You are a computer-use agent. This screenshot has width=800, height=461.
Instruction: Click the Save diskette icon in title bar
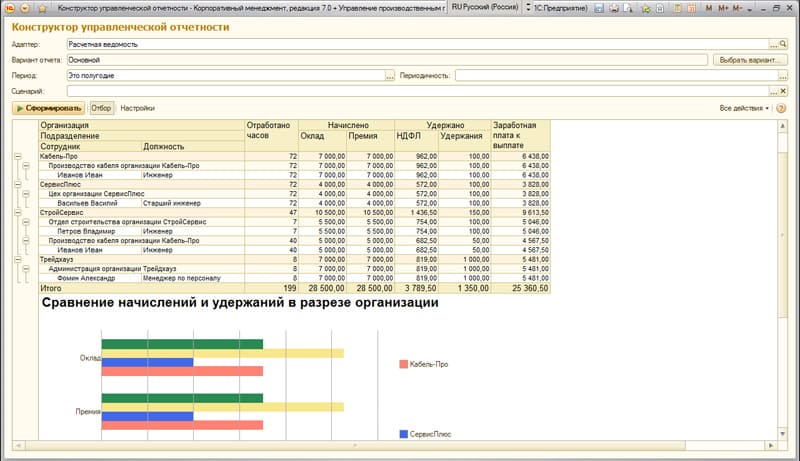point(599,8)
